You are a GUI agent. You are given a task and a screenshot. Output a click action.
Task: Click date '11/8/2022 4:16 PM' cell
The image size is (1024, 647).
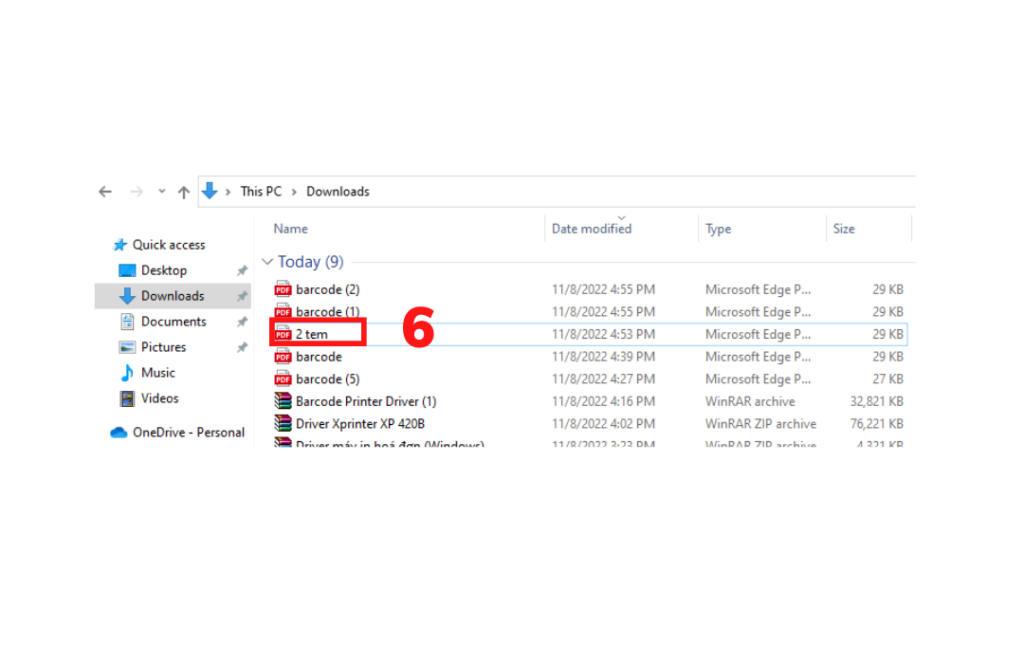tap(603, 402)
